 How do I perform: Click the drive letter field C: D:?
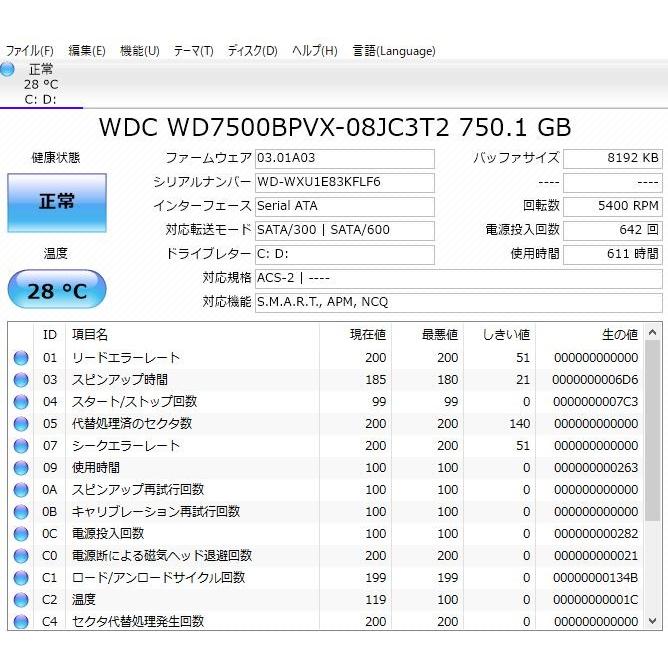tap(345, 254)
